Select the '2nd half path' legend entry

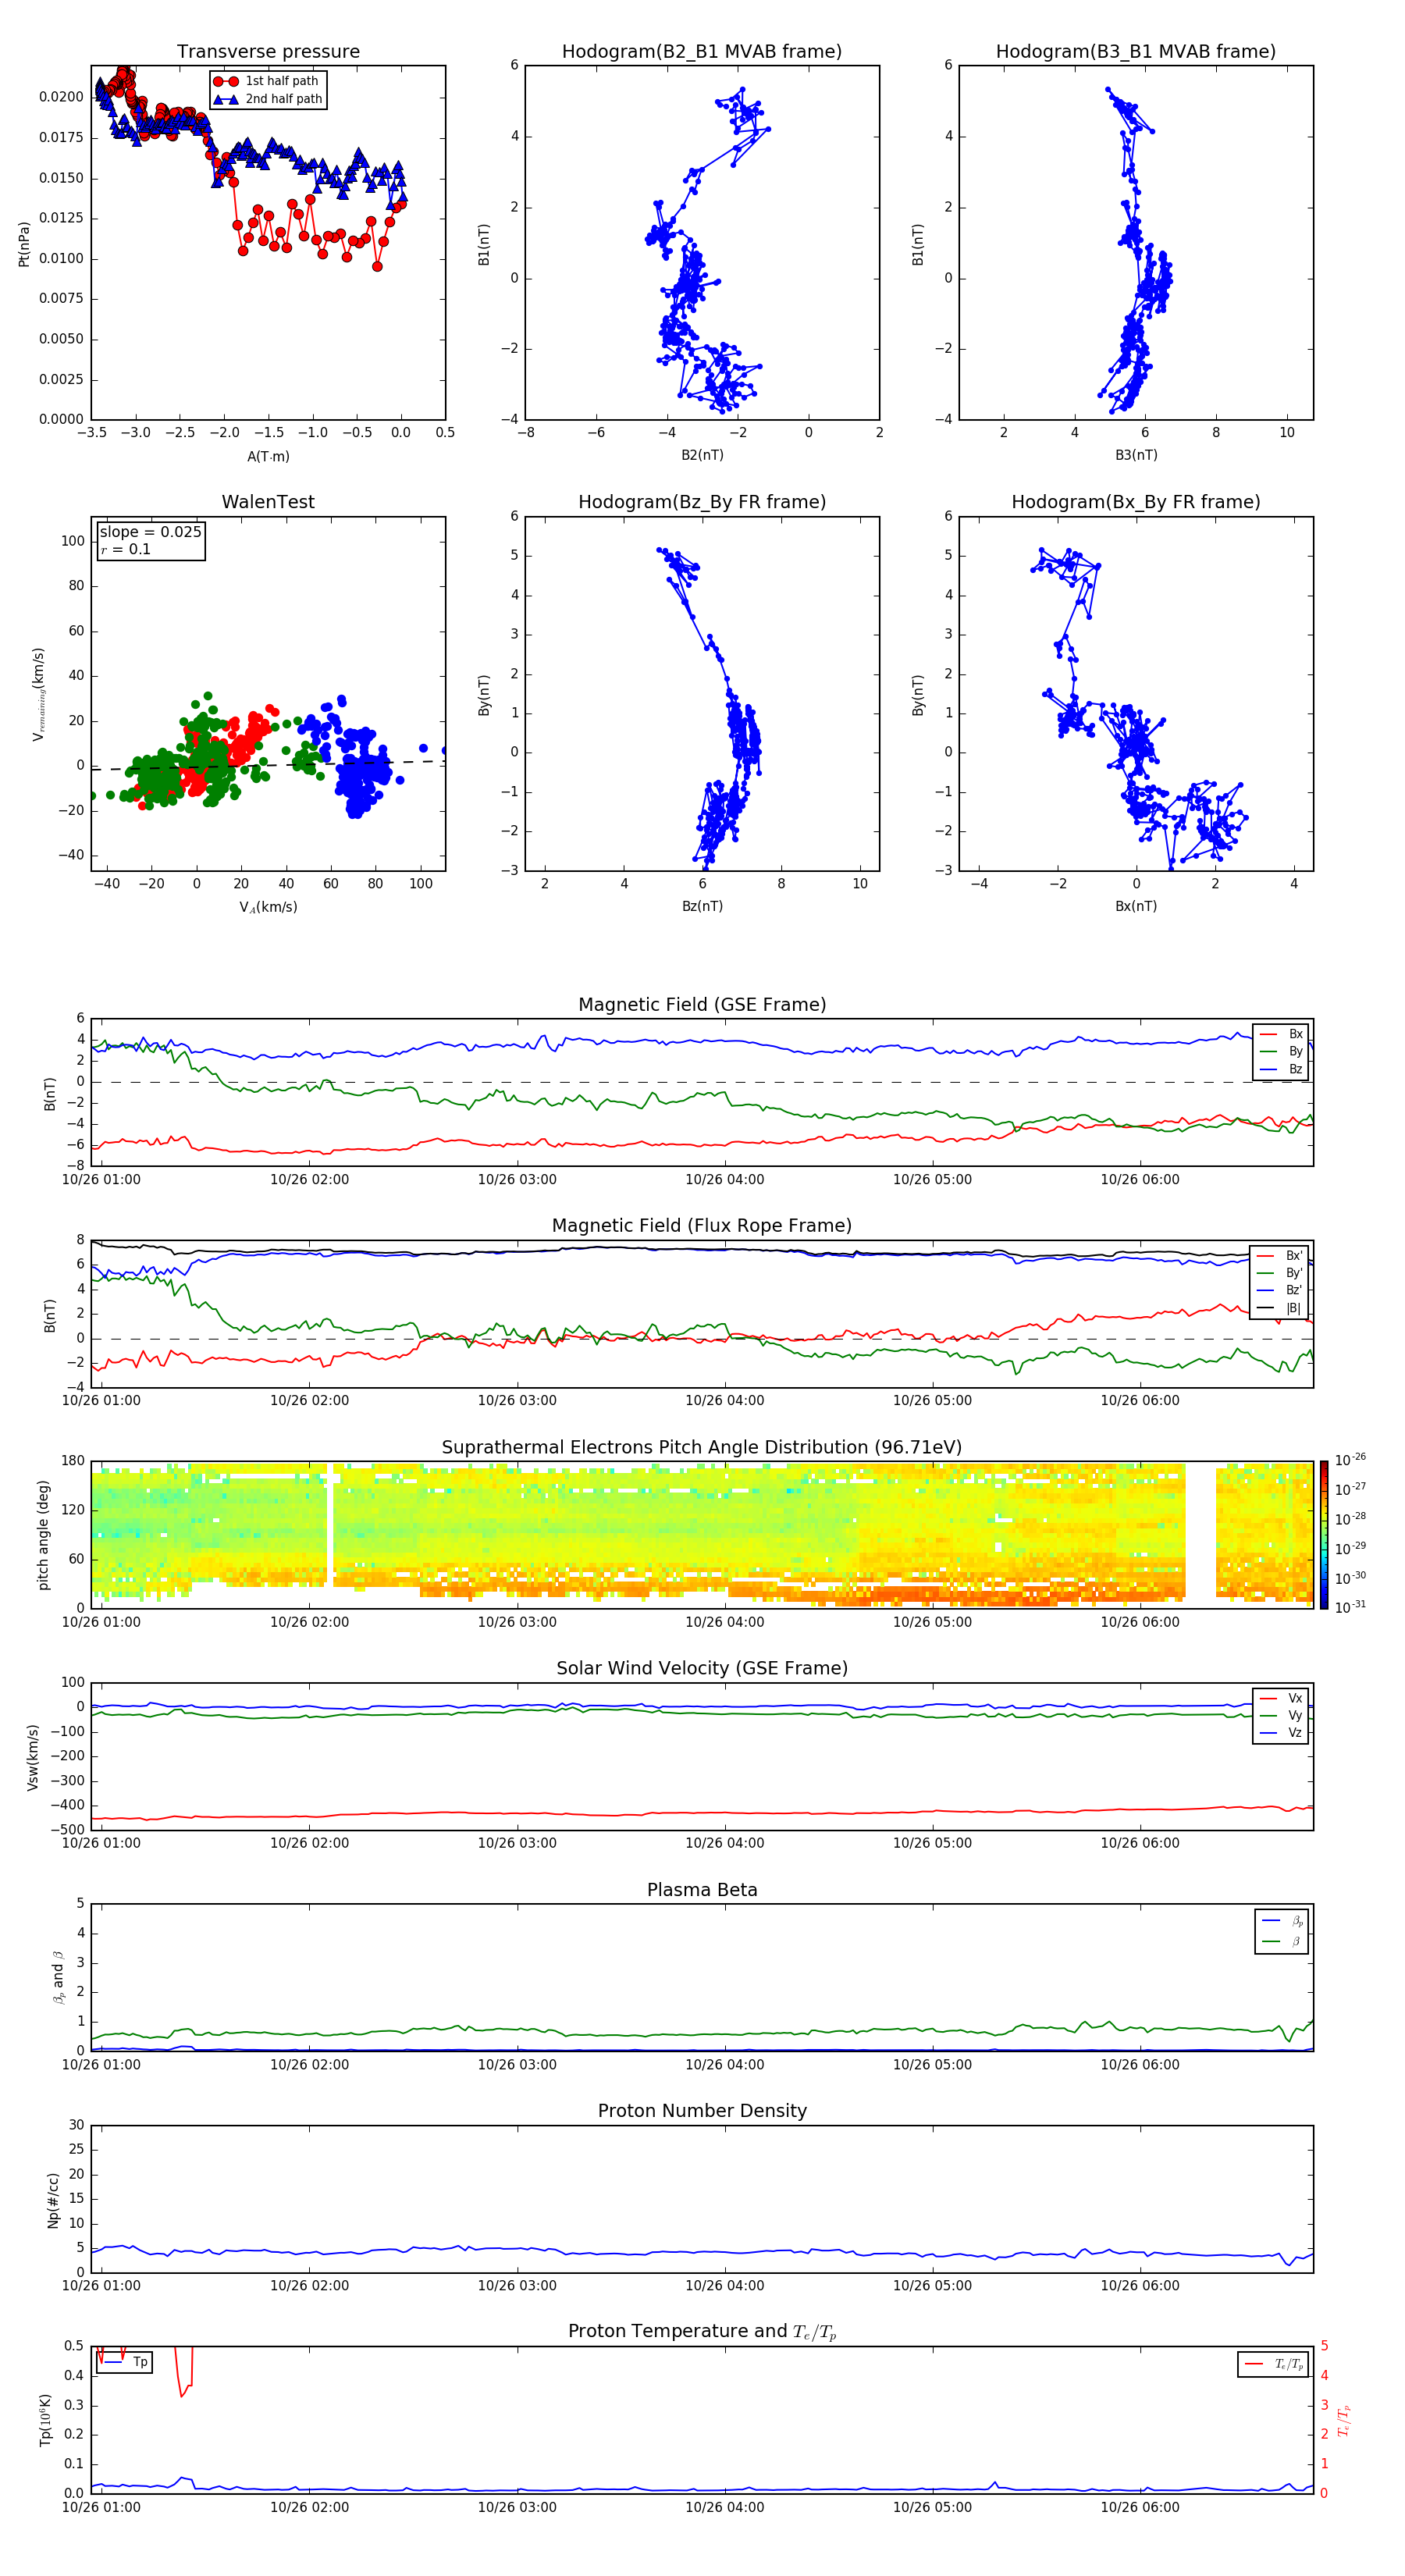point(269,99)
